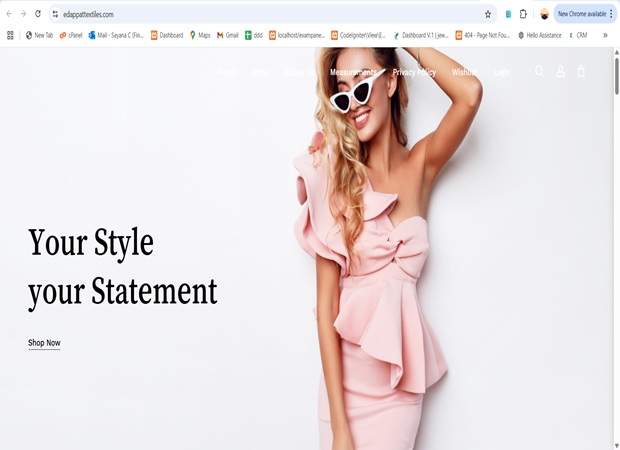Viewport: 620px width, 450px height.
Task: Show hidden bookmarks with the chevron
Action: [x=605, y=35]
